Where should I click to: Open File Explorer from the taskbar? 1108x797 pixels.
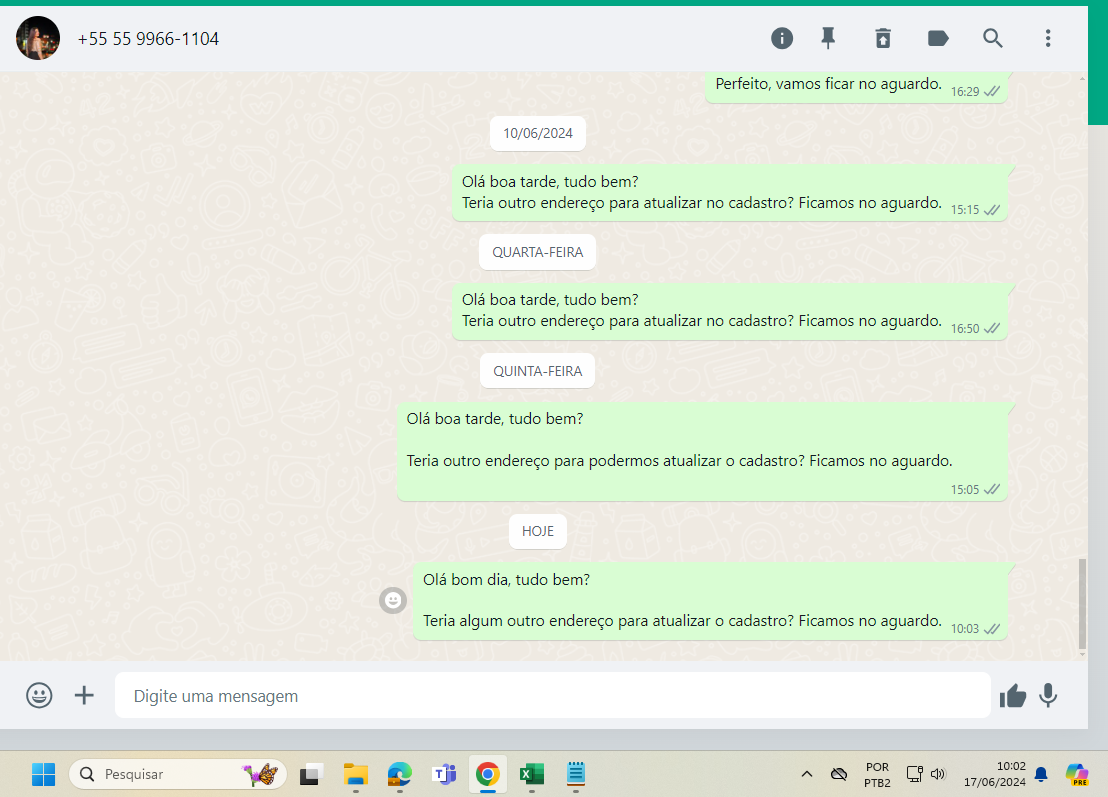(355, 774)
